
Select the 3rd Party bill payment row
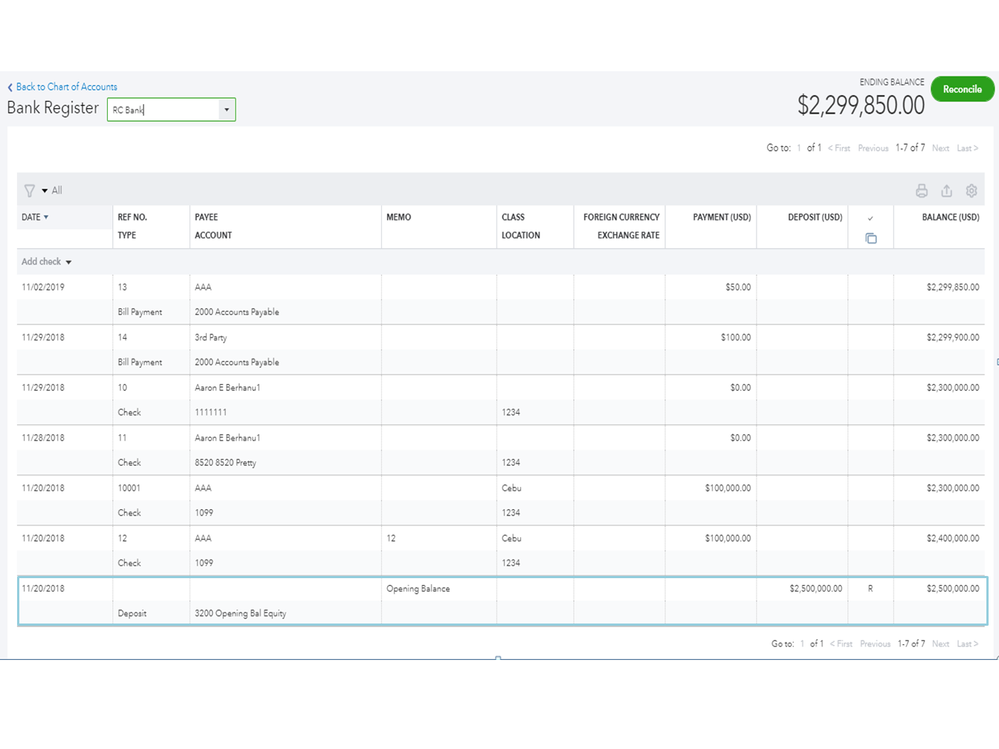tap(210, 338)
